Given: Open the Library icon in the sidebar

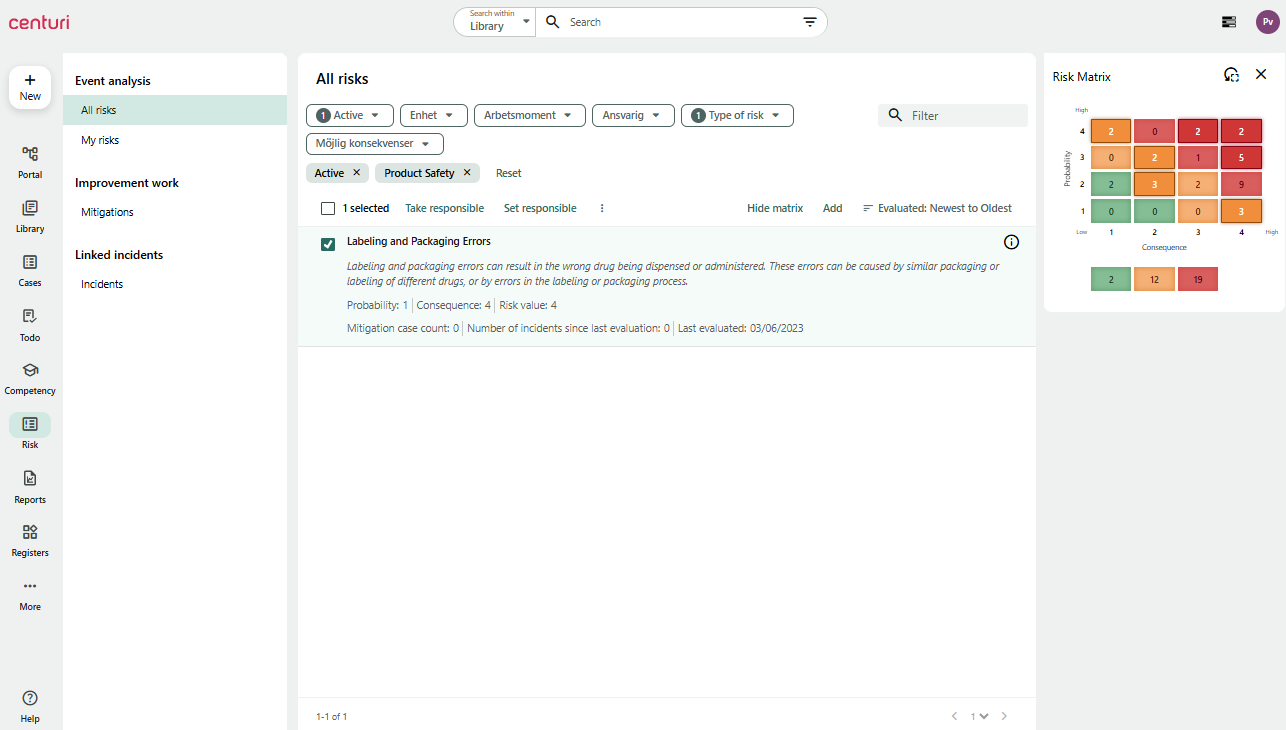Looking at the screenshot, I should click(30, 214).
